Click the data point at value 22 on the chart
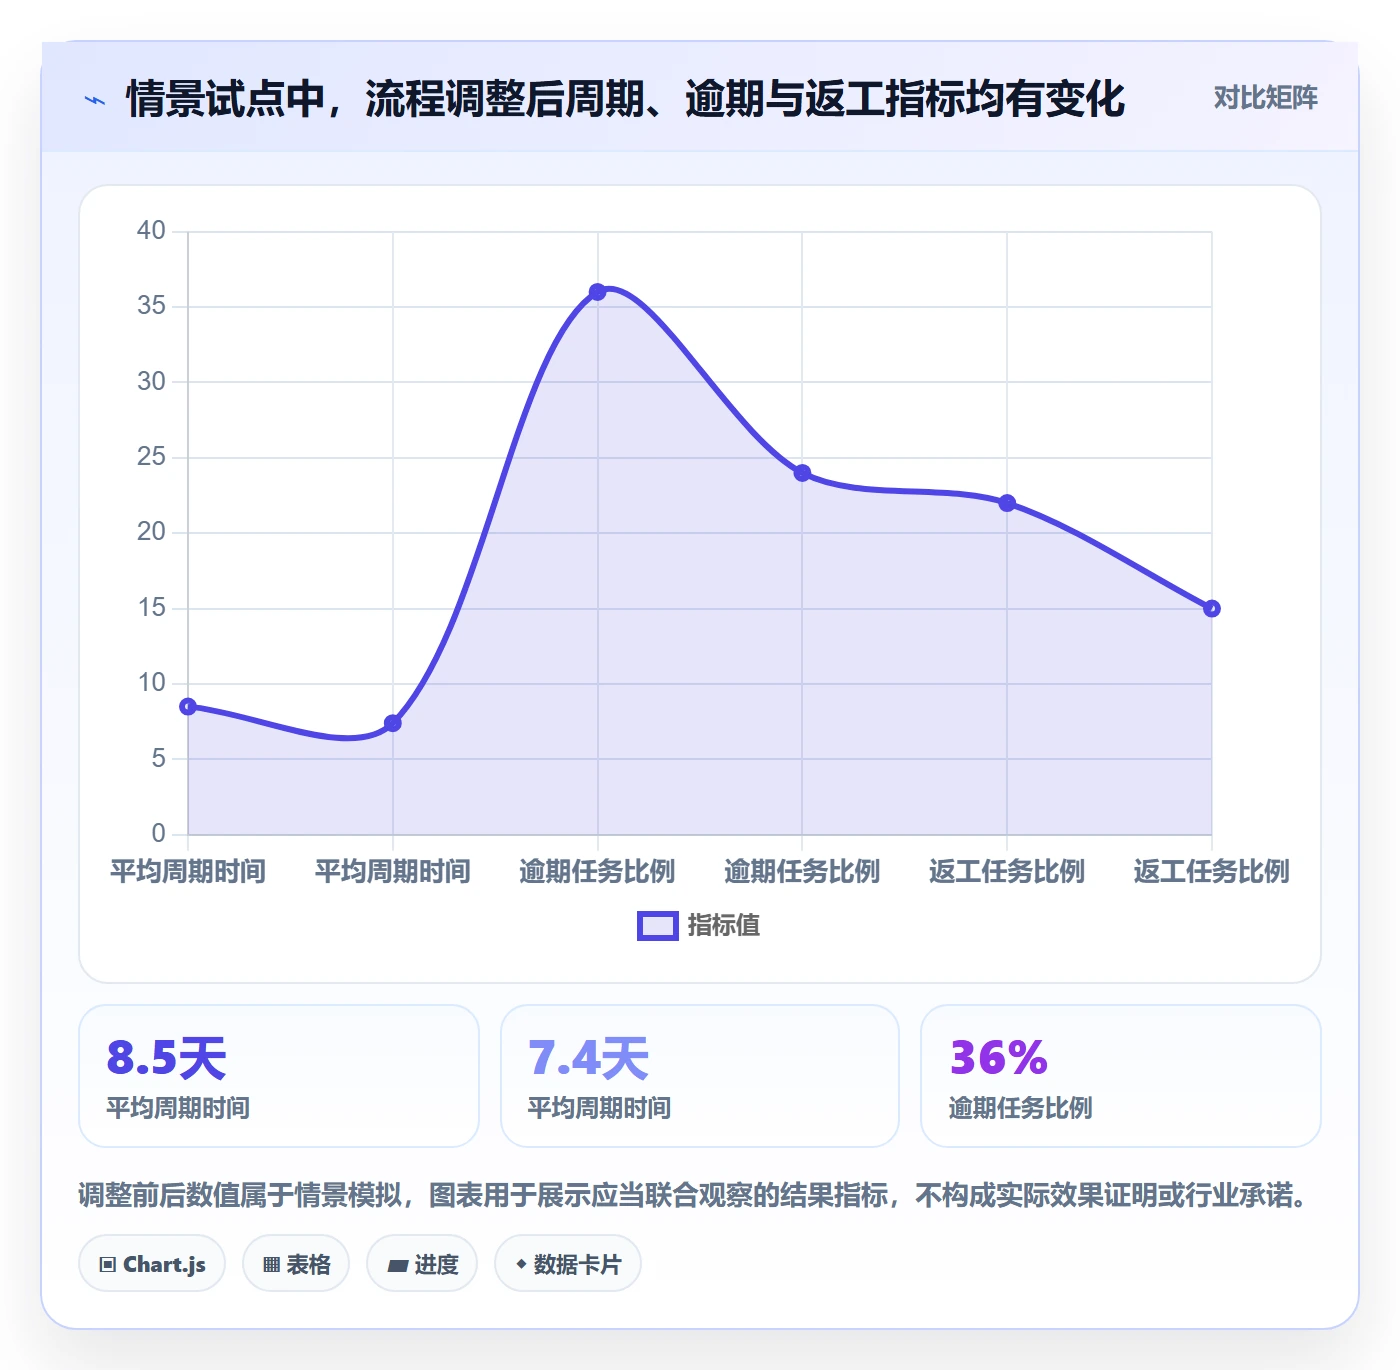This screenshot has height=1370, width=1400. (x=1007, y=503)
